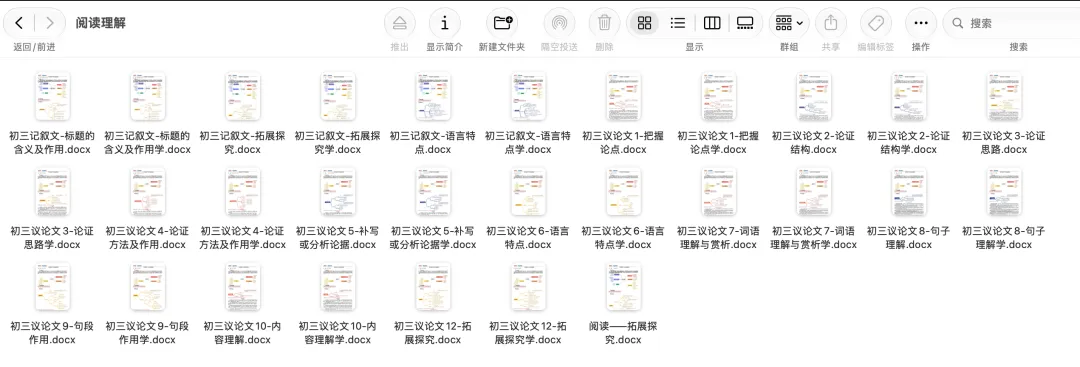Click the eject (推出) icon

pos(399,23)
